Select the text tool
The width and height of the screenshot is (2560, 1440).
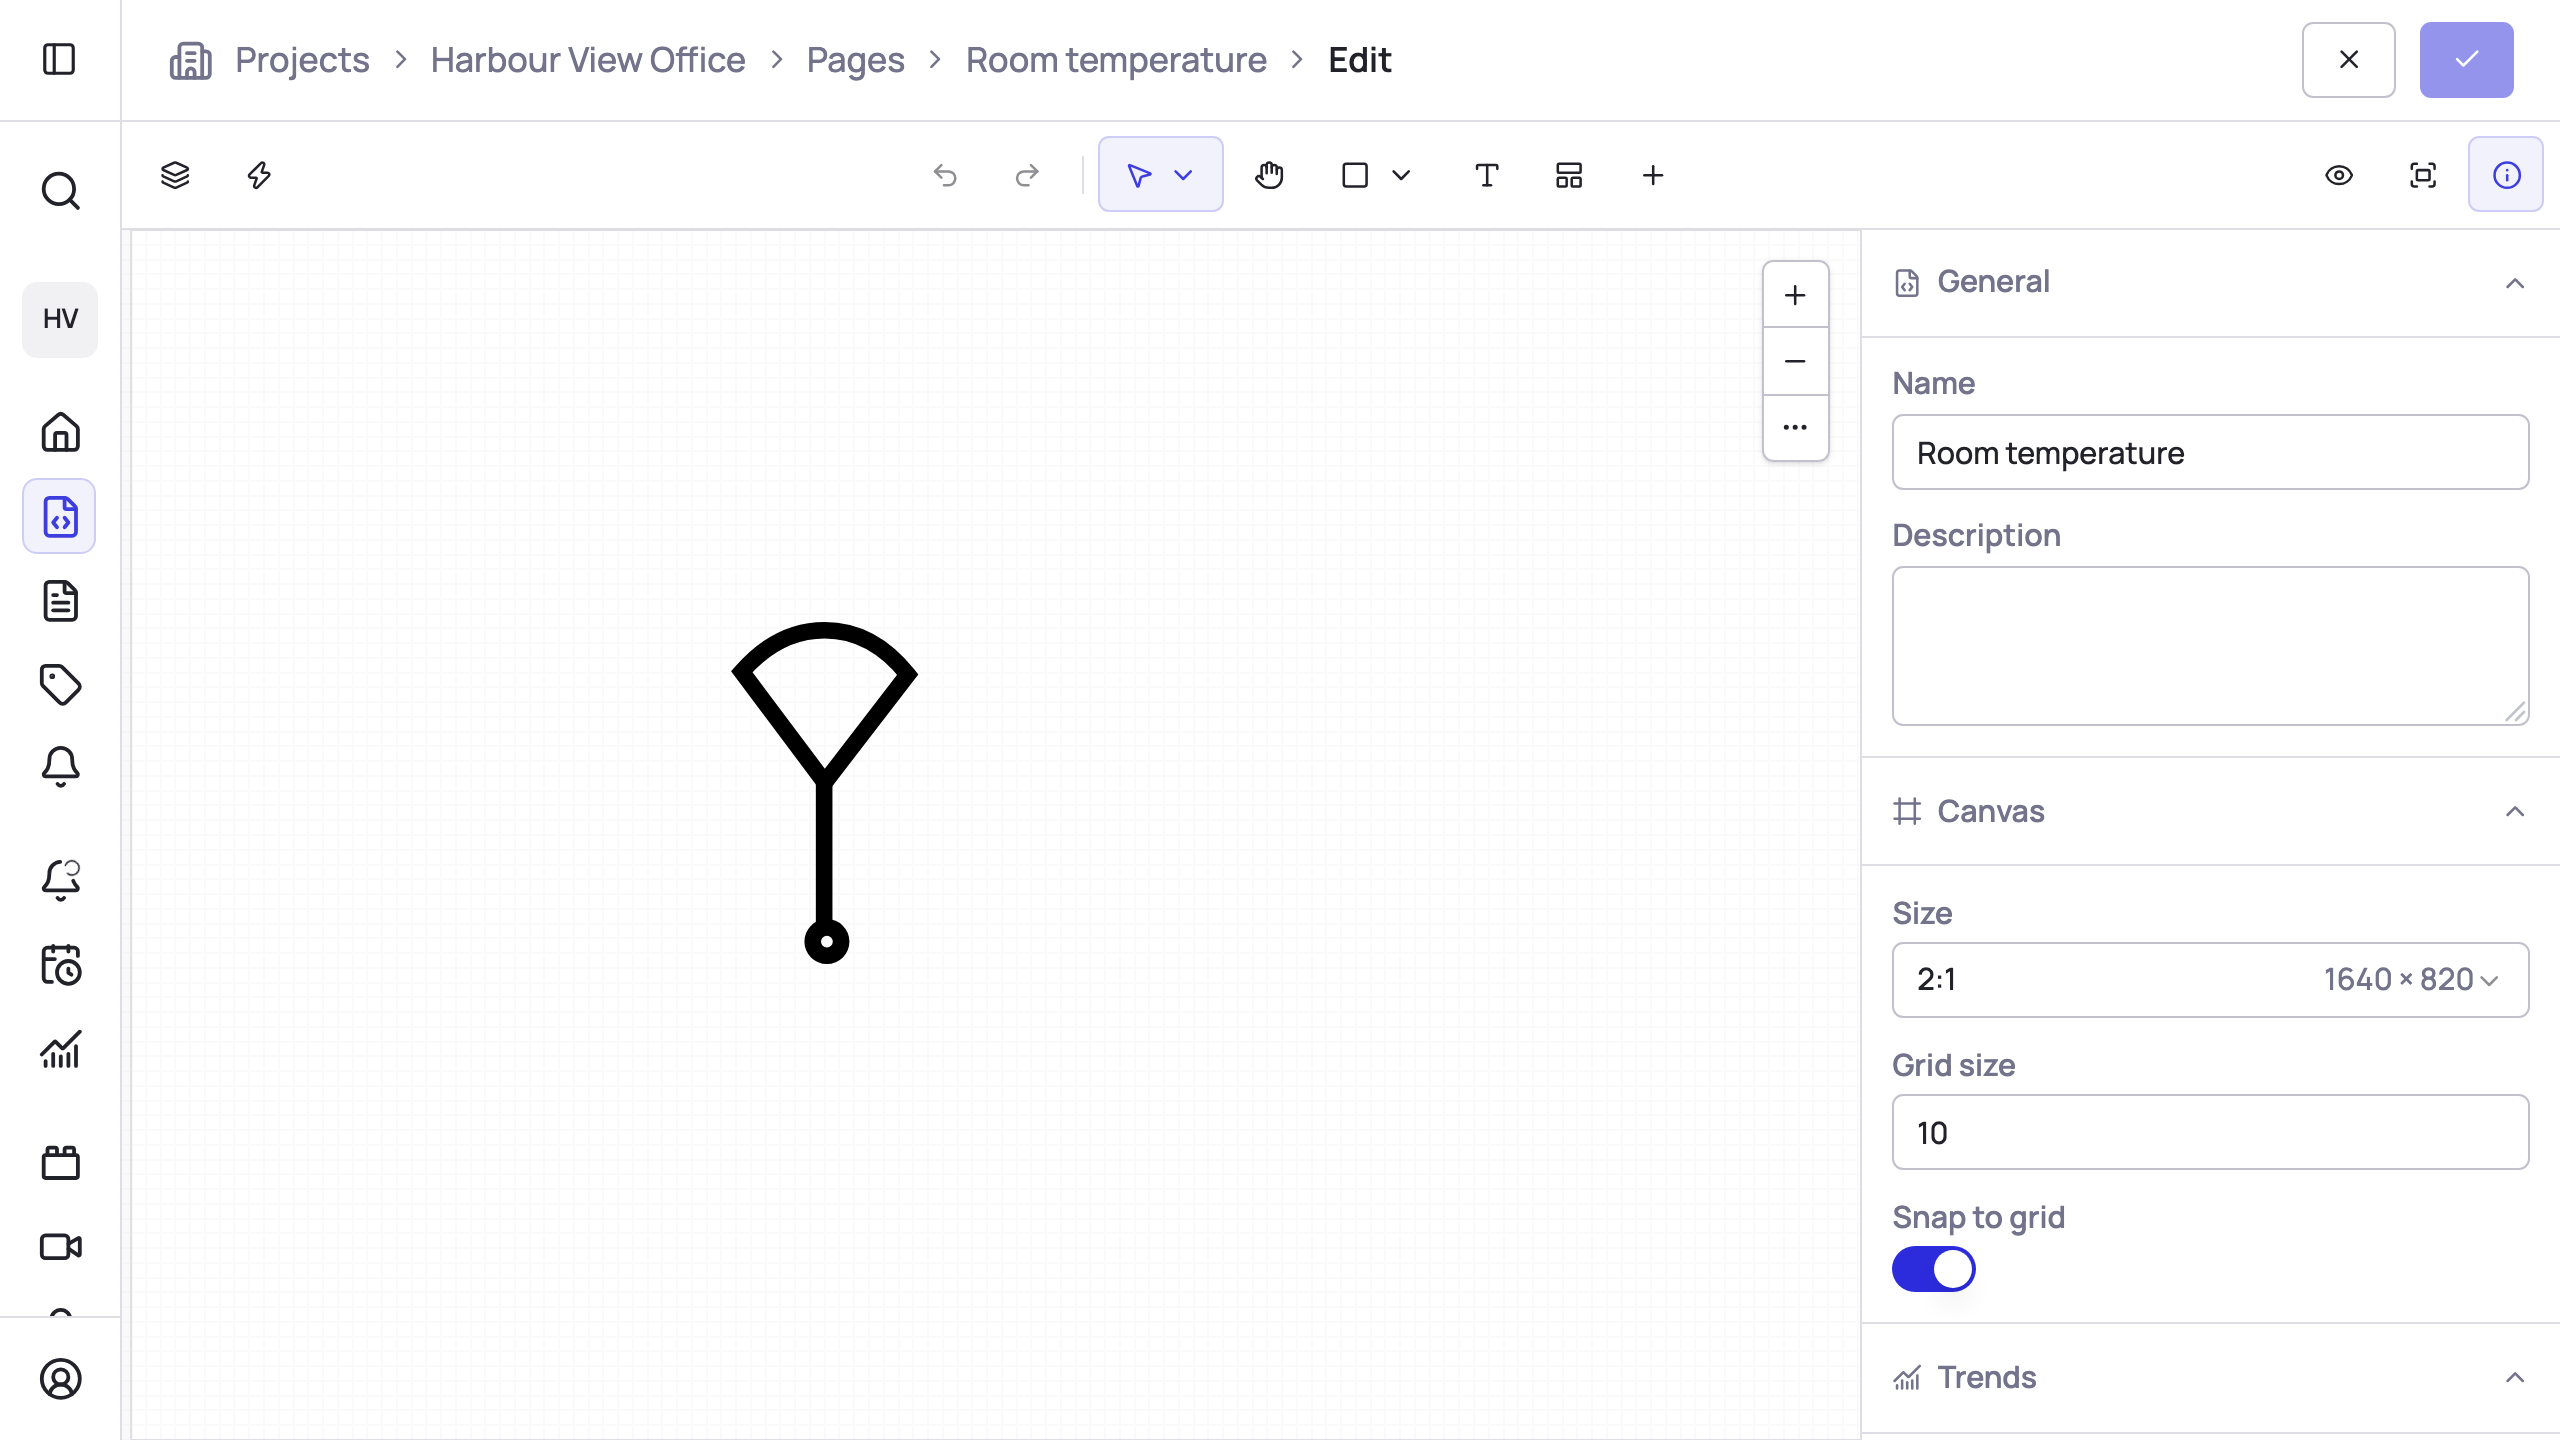[x=1487, y=175]
